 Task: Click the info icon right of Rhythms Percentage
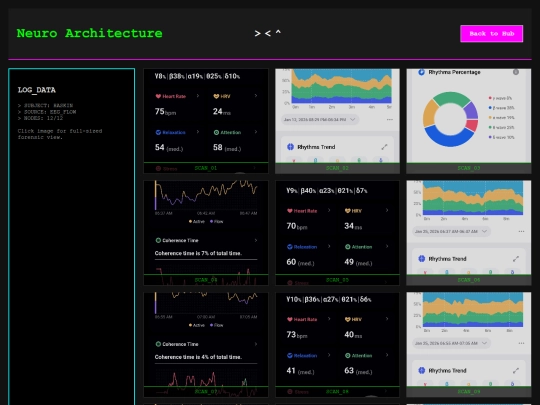tap(516, 72)
